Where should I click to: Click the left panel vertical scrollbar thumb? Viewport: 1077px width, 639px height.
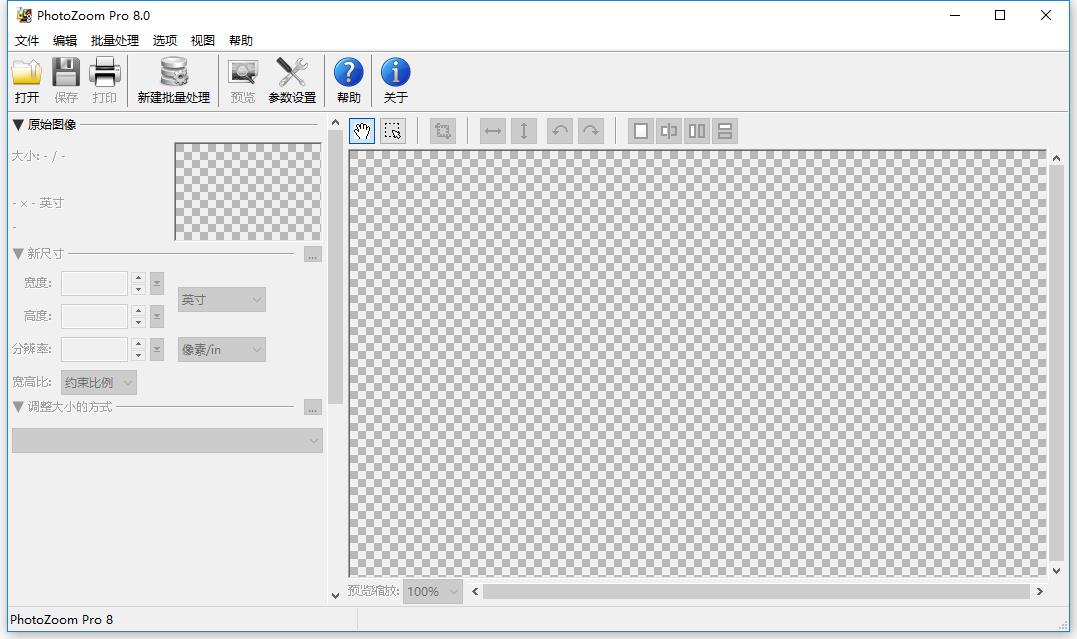pos(335,267)
